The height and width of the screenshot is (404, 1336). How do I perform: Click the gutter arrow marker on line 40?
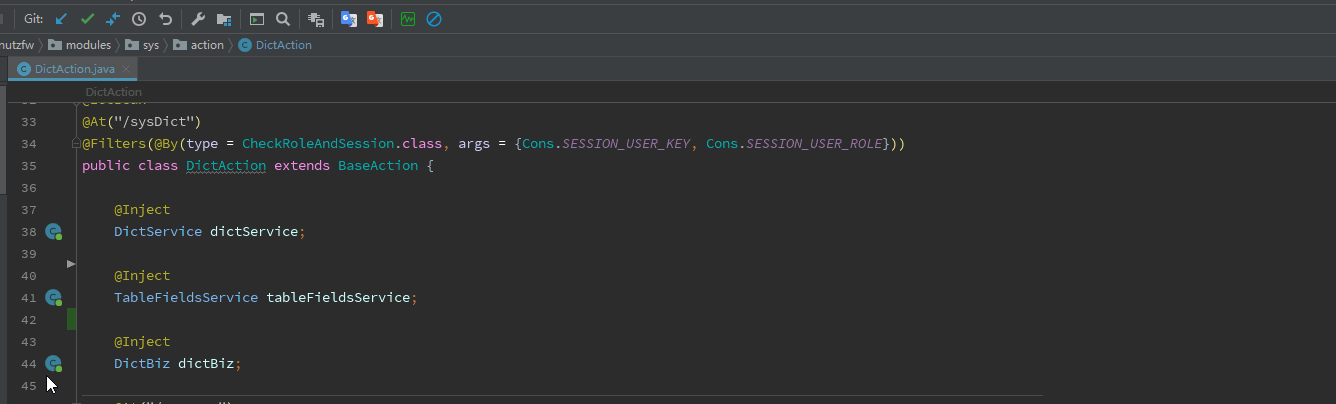tap(71, 264)
